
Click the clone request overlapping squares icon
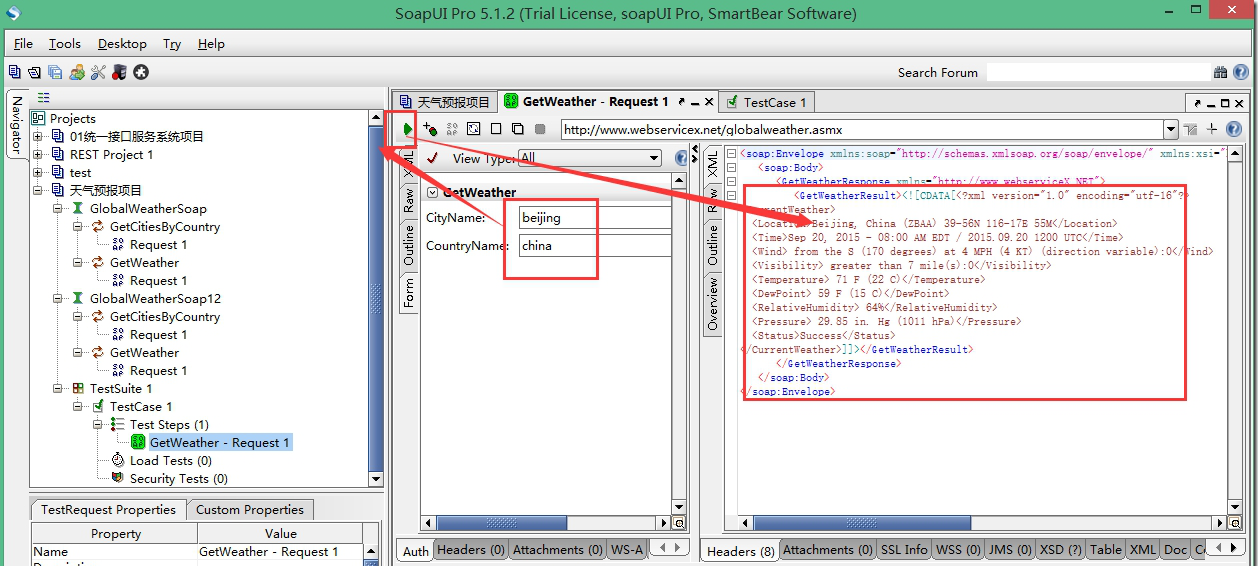point(518,129)
